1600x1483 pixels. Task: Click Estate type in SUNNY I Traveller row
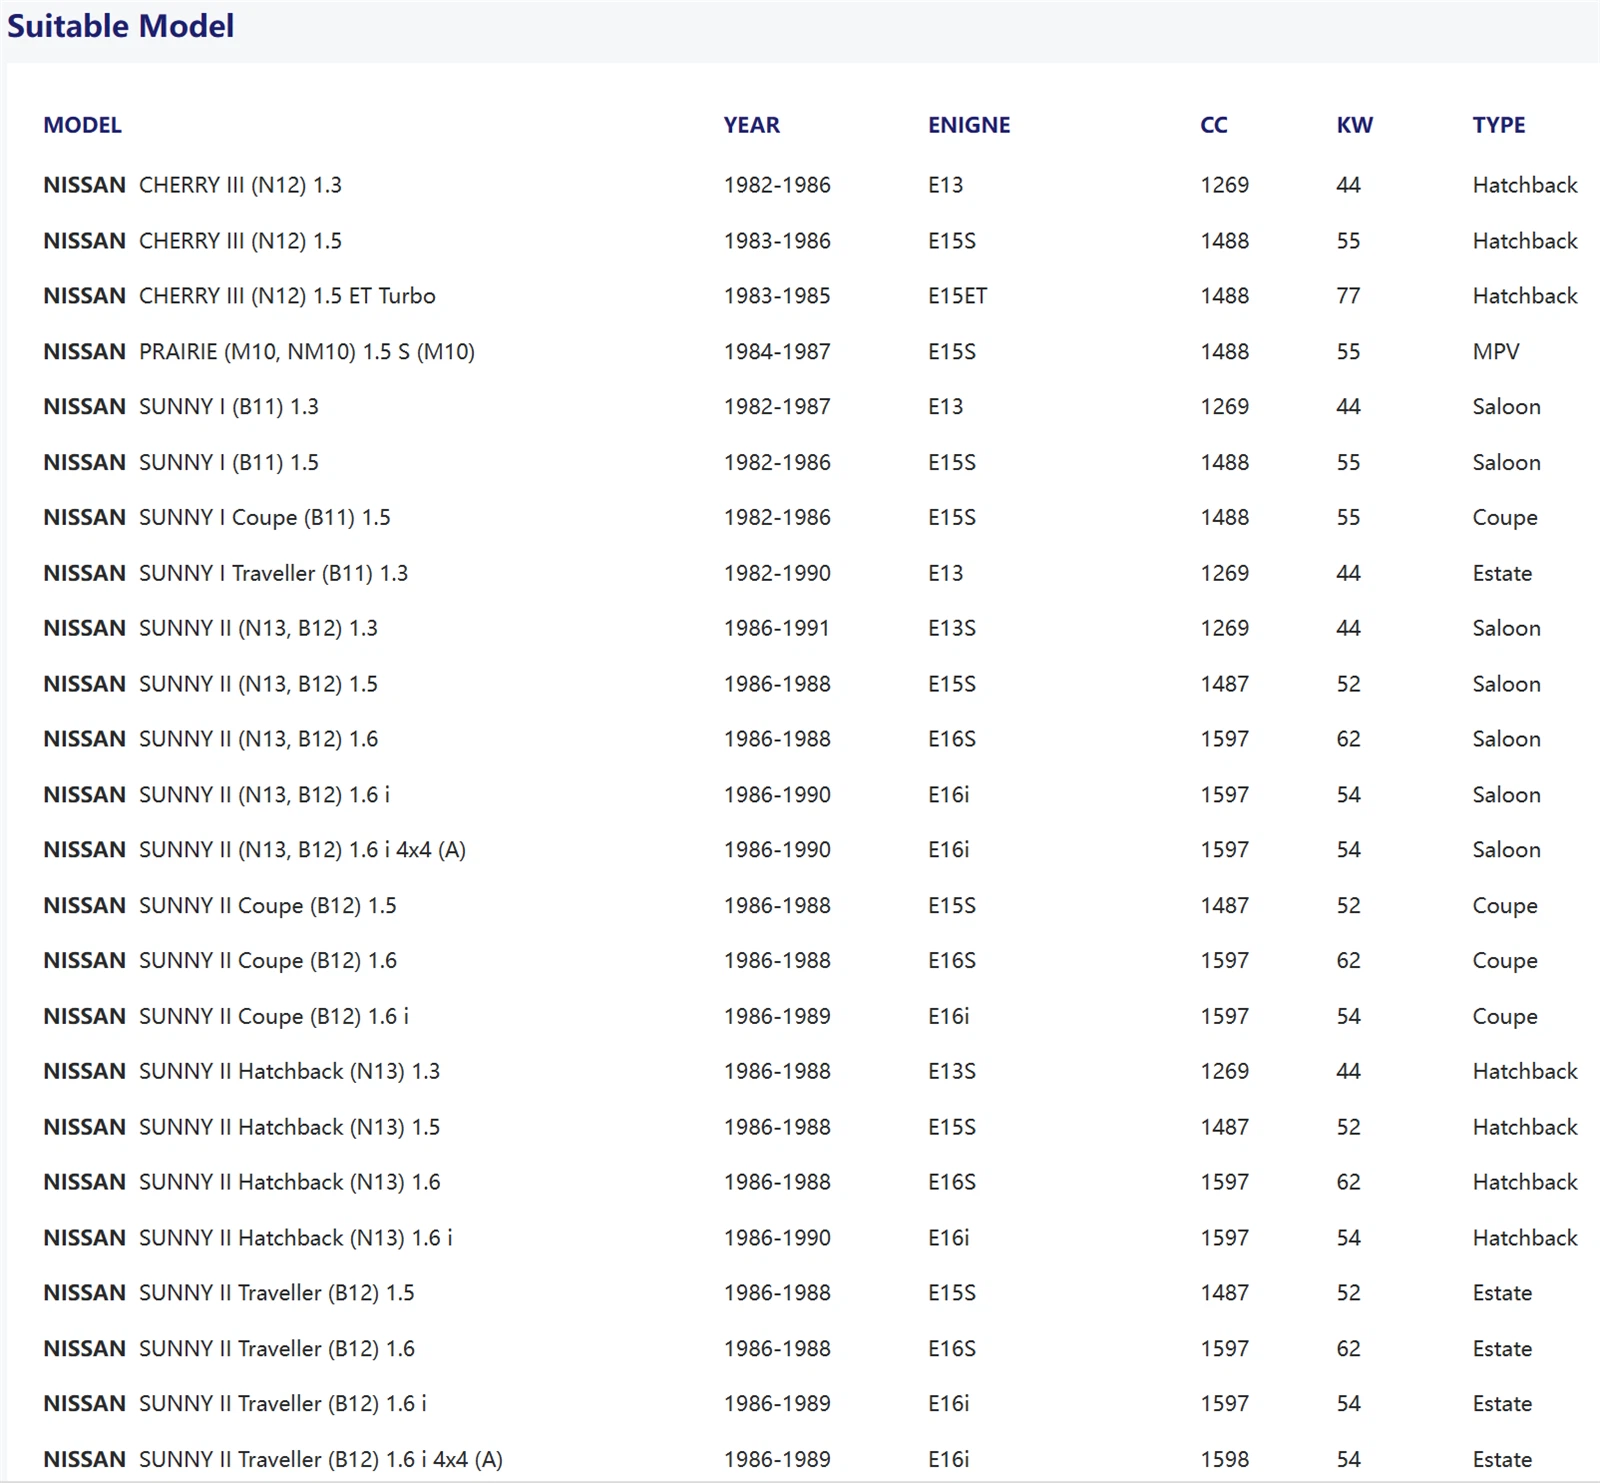click(x=1502, y=573)
